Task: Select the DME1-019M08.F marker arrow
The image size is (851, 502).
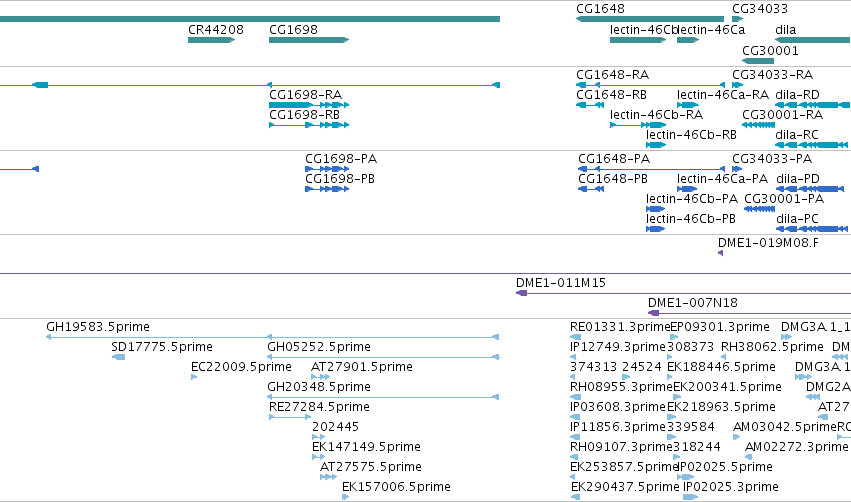Action: click(720, 253)
